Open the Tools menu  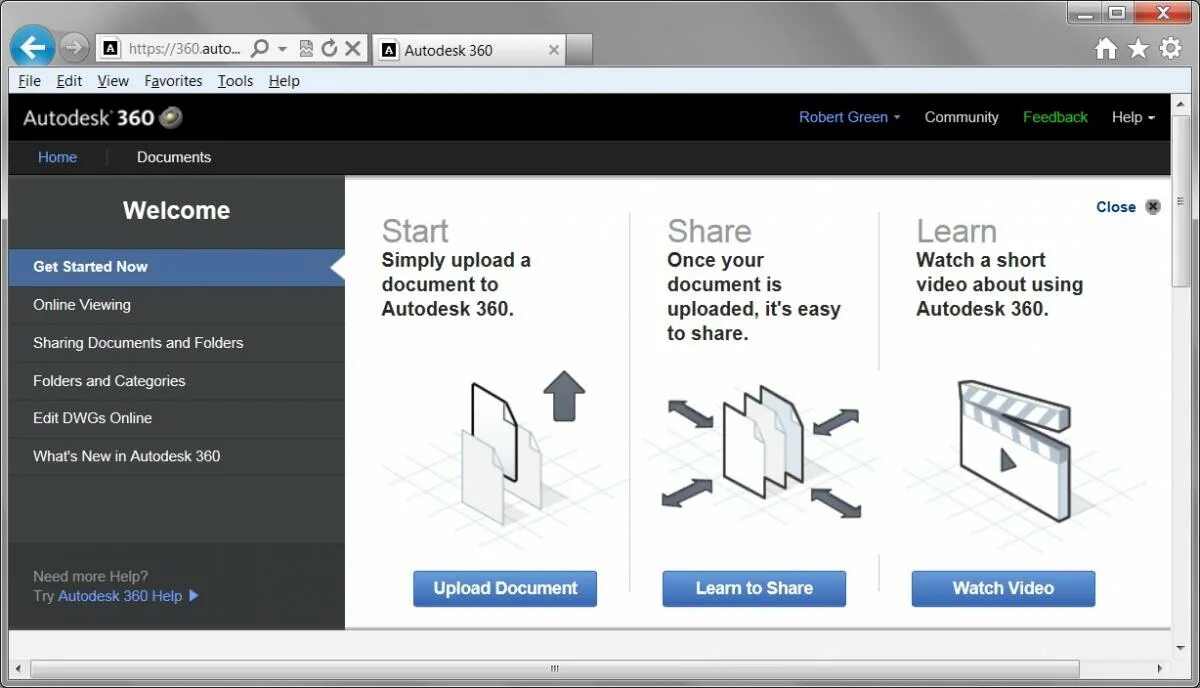(235, 81)
